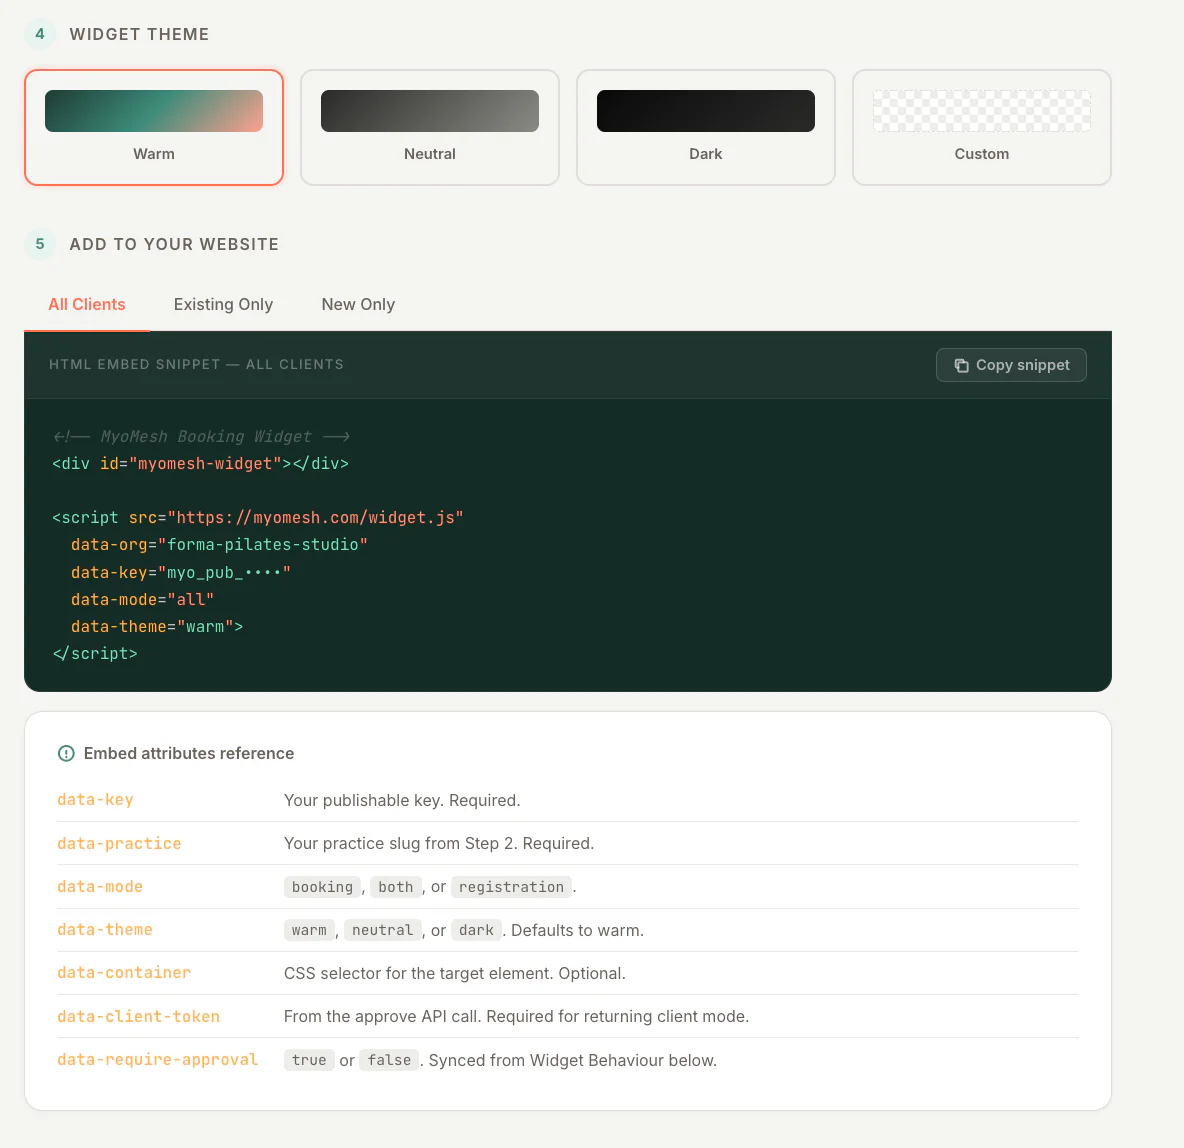
Task: Click the step 5 number badge
Action: (40, 244)
